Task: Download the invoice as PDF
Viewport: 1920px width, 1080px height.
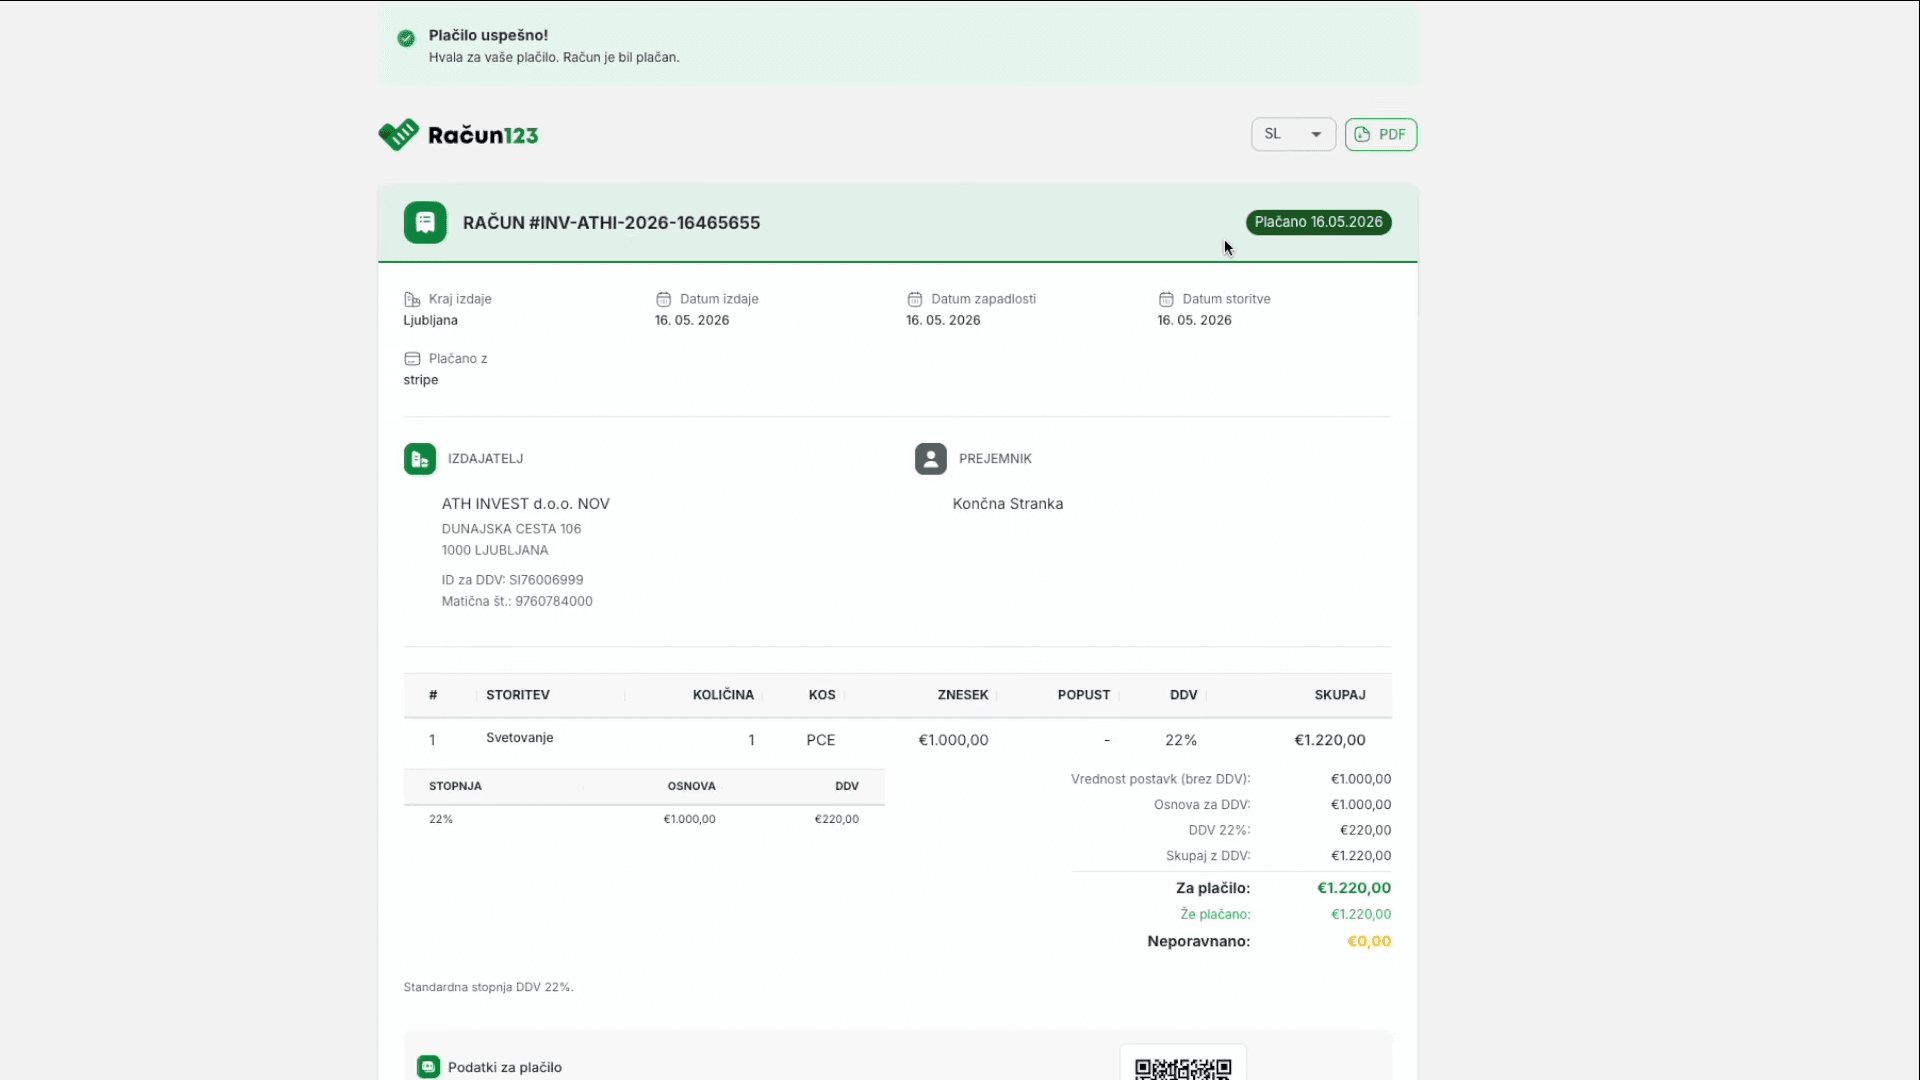Action: [x=1381, y=134]
